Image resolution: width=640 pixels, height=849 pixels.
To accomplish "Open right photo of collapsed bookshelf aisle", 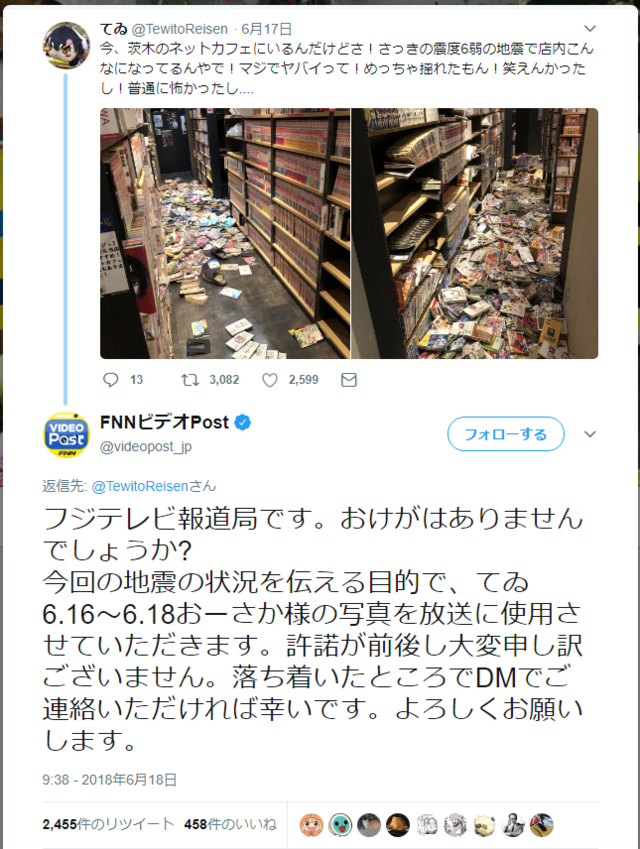I will pyautogui.click(x=475, y=233).
